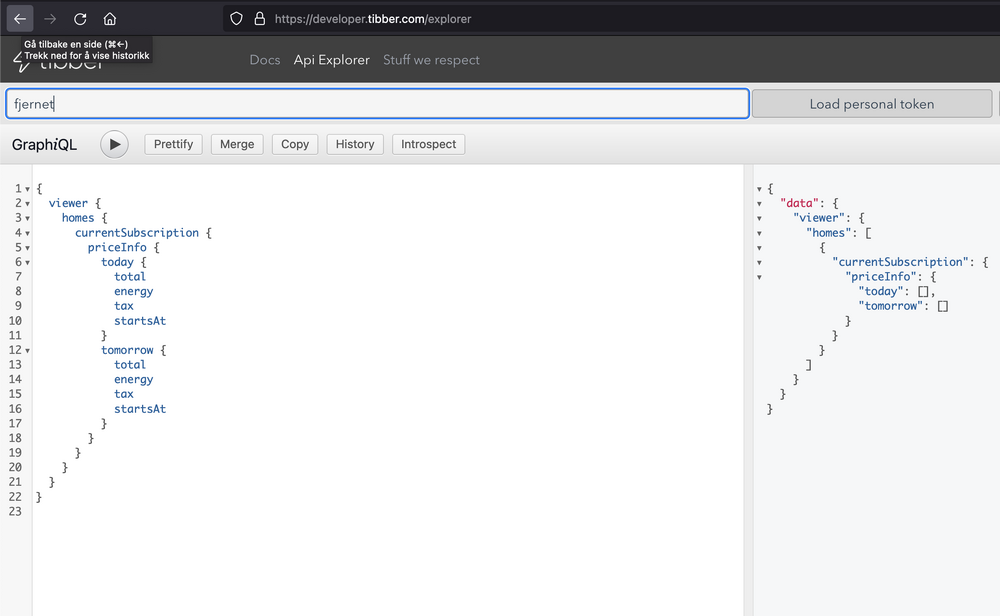1000x616 pixels.
Task: Click the padlock site security icon
Action: click(260, 18)
